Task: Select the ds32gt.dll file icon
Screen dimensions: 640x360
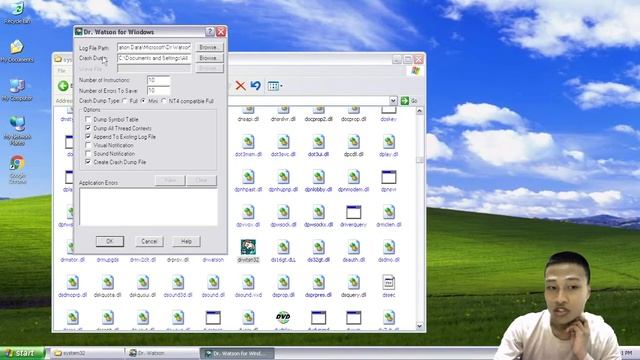Action: click(318, 247)
